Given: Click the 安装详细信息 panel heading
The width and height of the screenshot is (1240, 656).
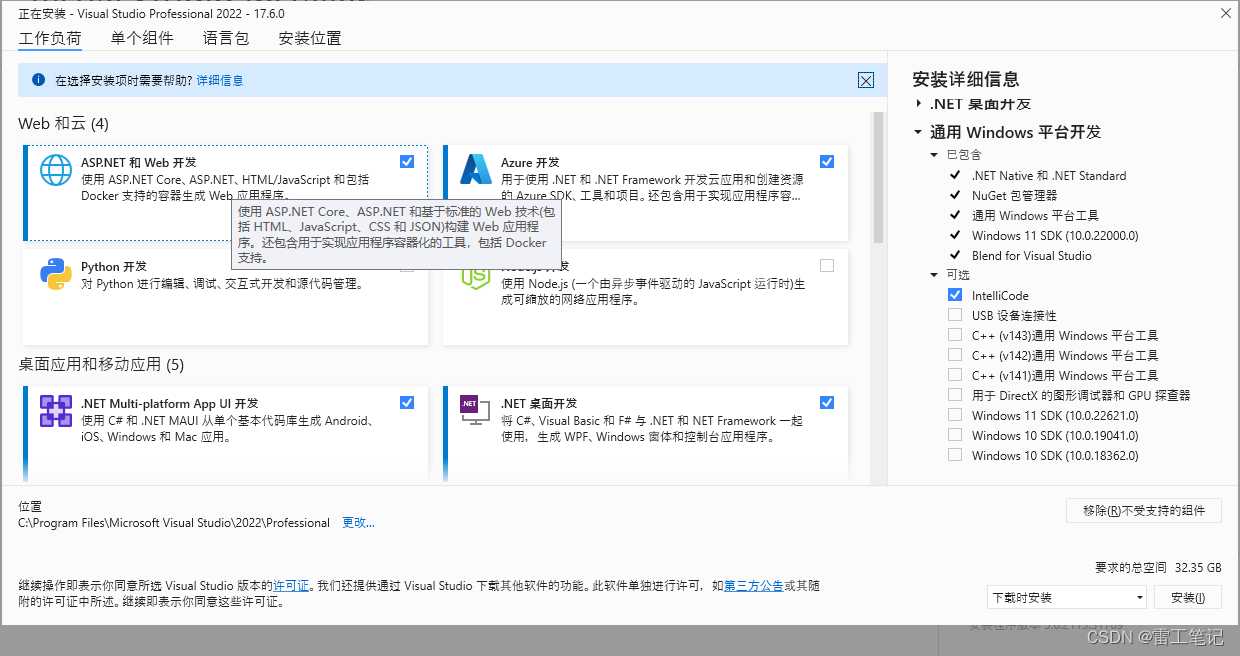Looking at the screenshot, I should [965, 79].
